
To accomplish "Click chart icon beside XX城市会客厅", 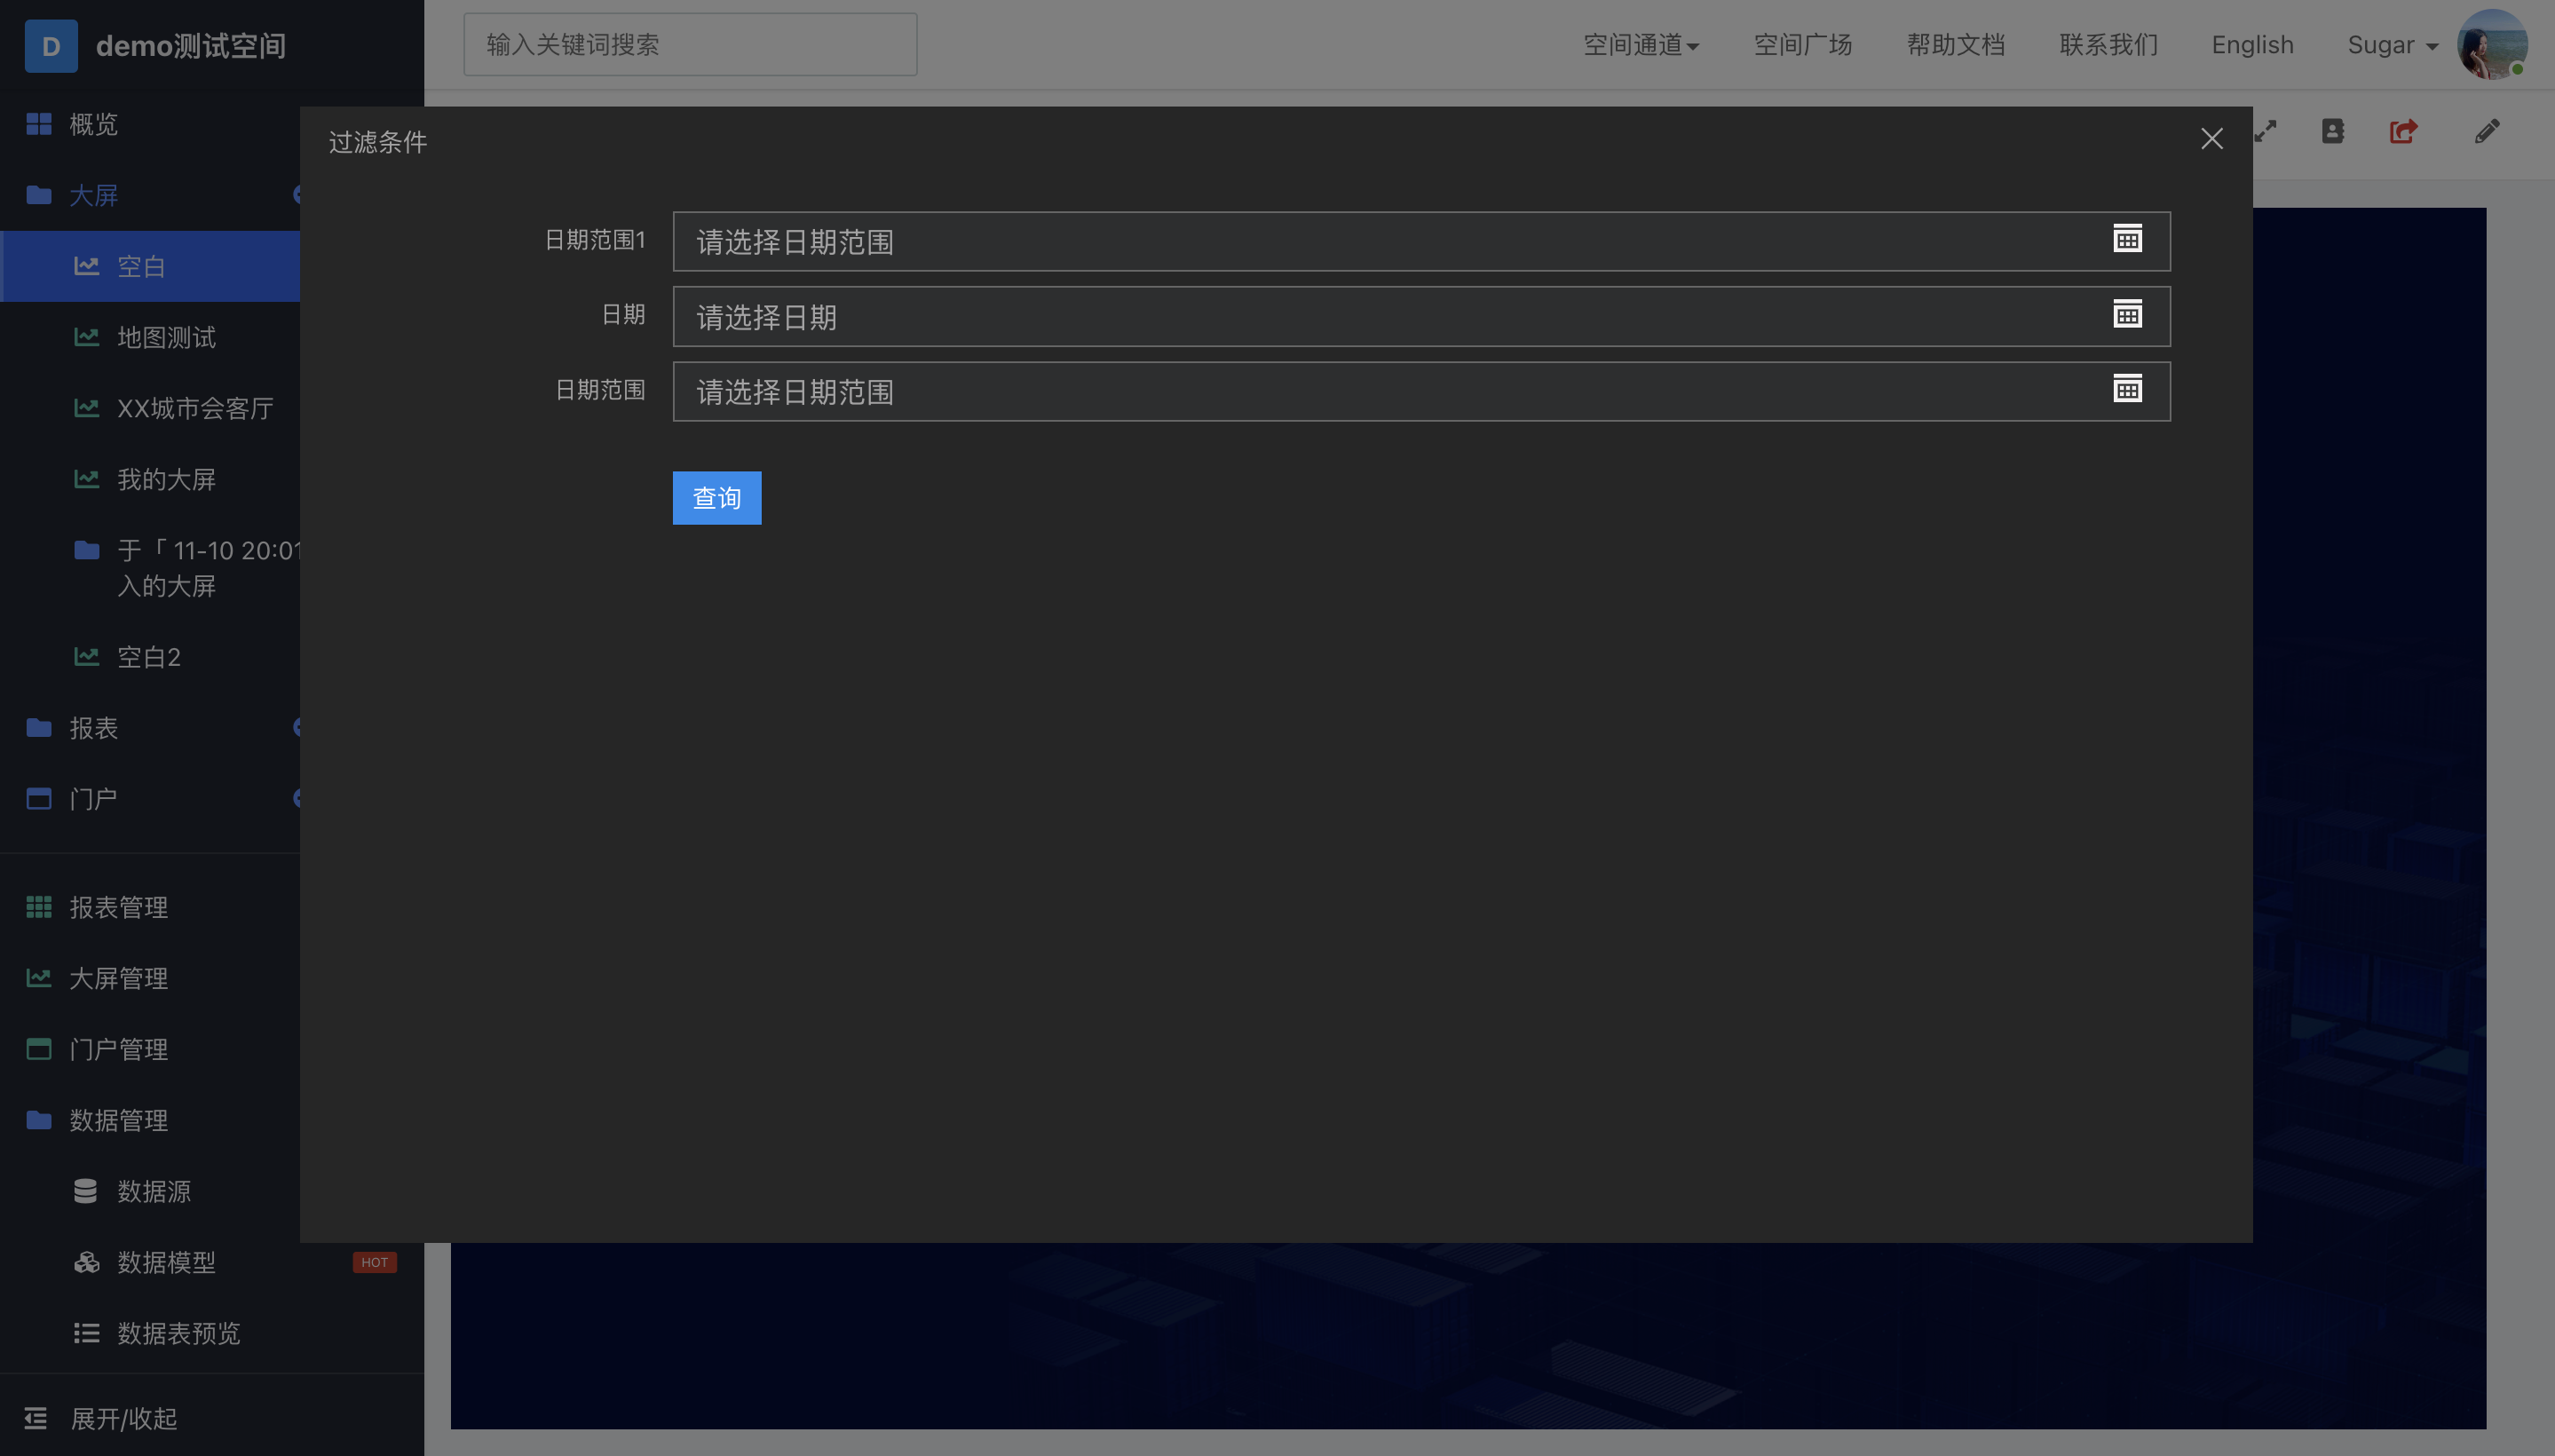I will pos(87,408).
